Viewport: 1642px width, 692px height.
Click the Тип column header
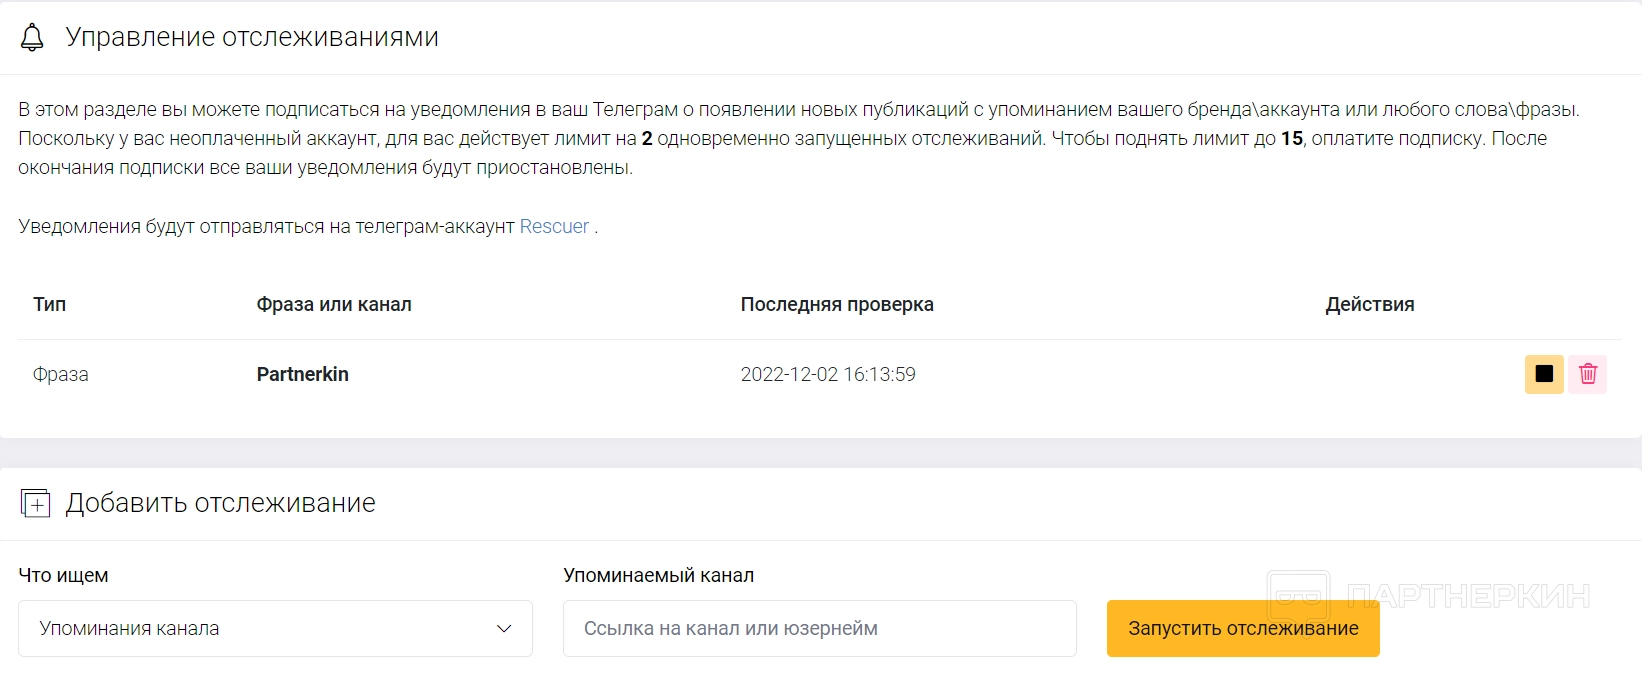point(49,304)
